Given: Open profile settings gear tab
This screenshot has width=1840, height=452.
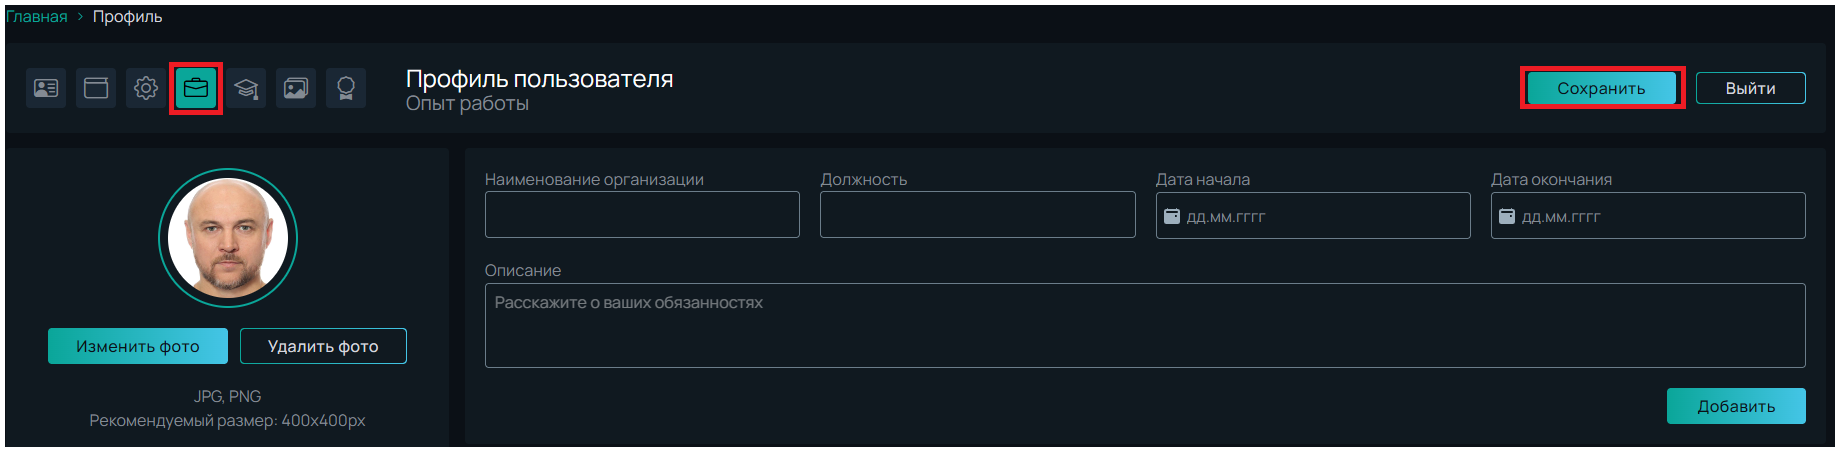Looking at the screenshot, I should (x=146, y=88).
